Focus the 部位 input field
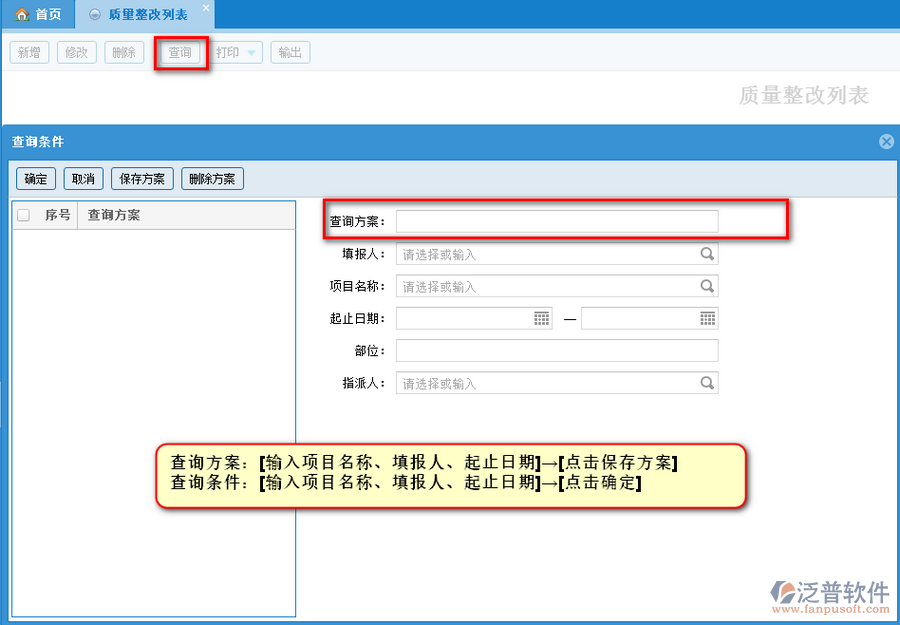 coord(557,351)
